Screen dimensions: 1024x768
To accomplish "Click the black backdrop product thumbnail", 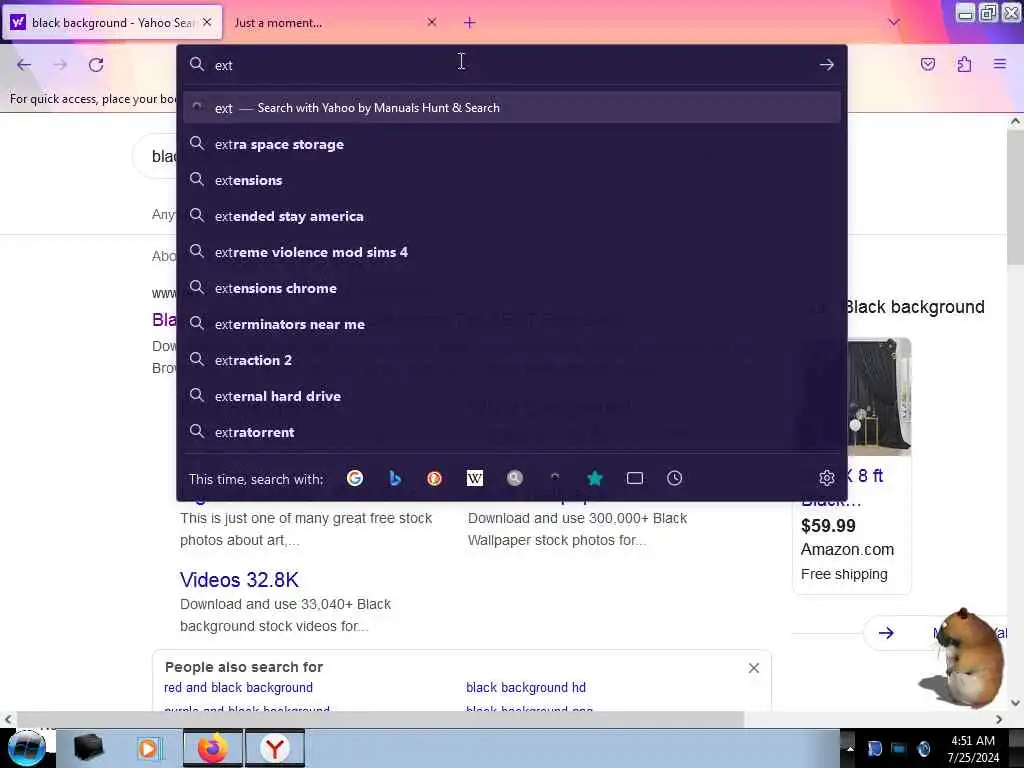I will coord(879,396).
